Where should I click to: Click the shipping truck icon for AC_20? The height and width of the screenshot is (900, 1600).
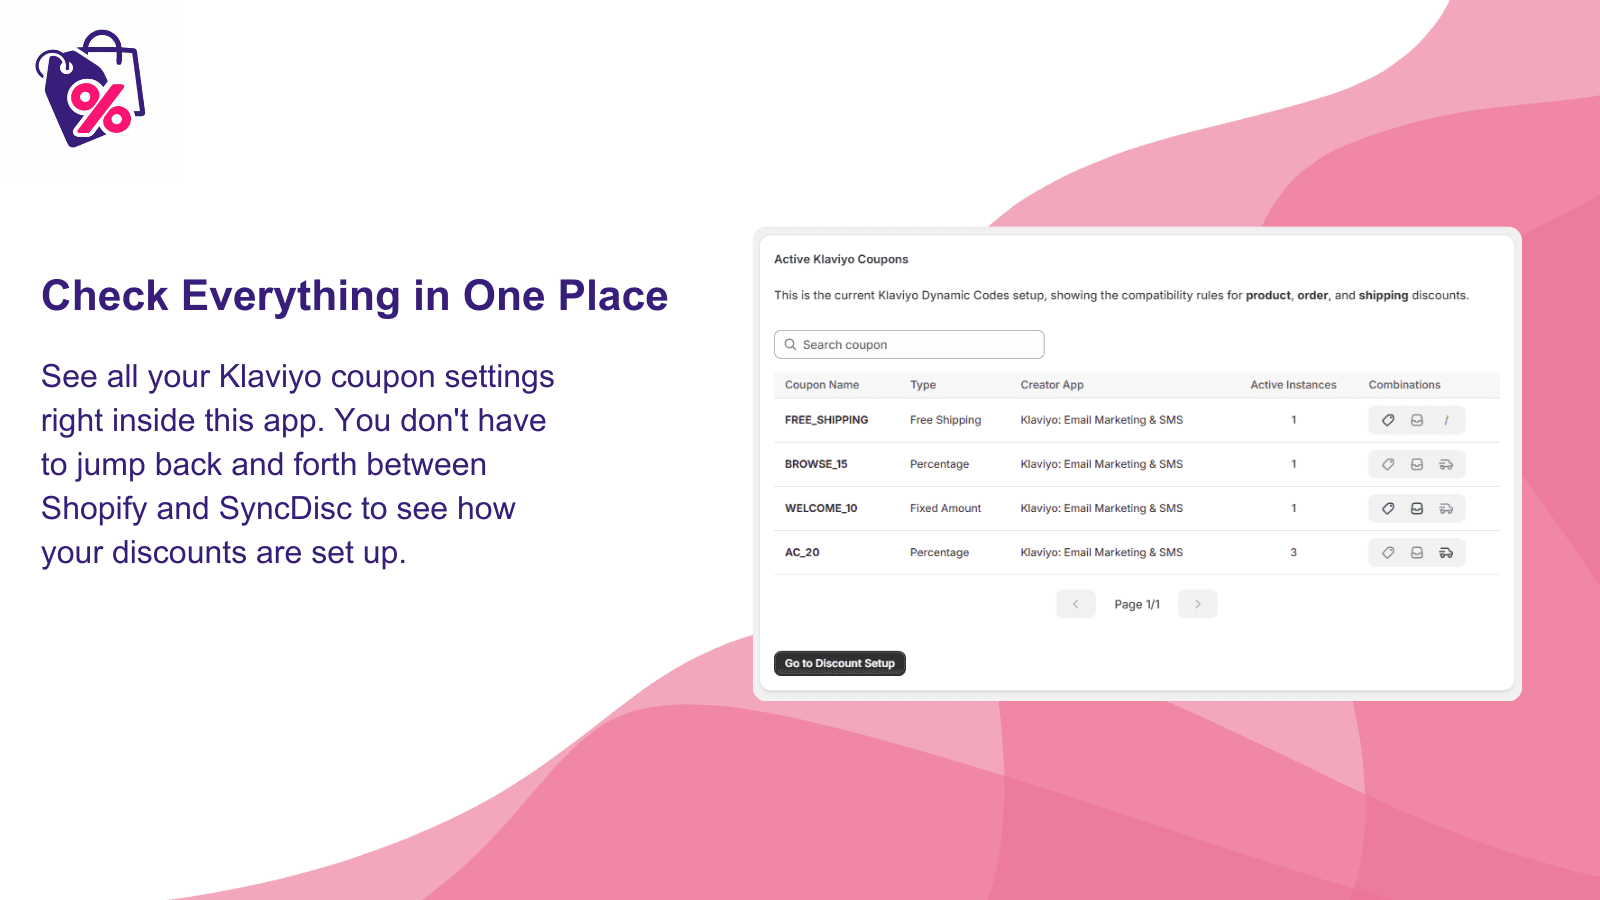pos(1447,552)
